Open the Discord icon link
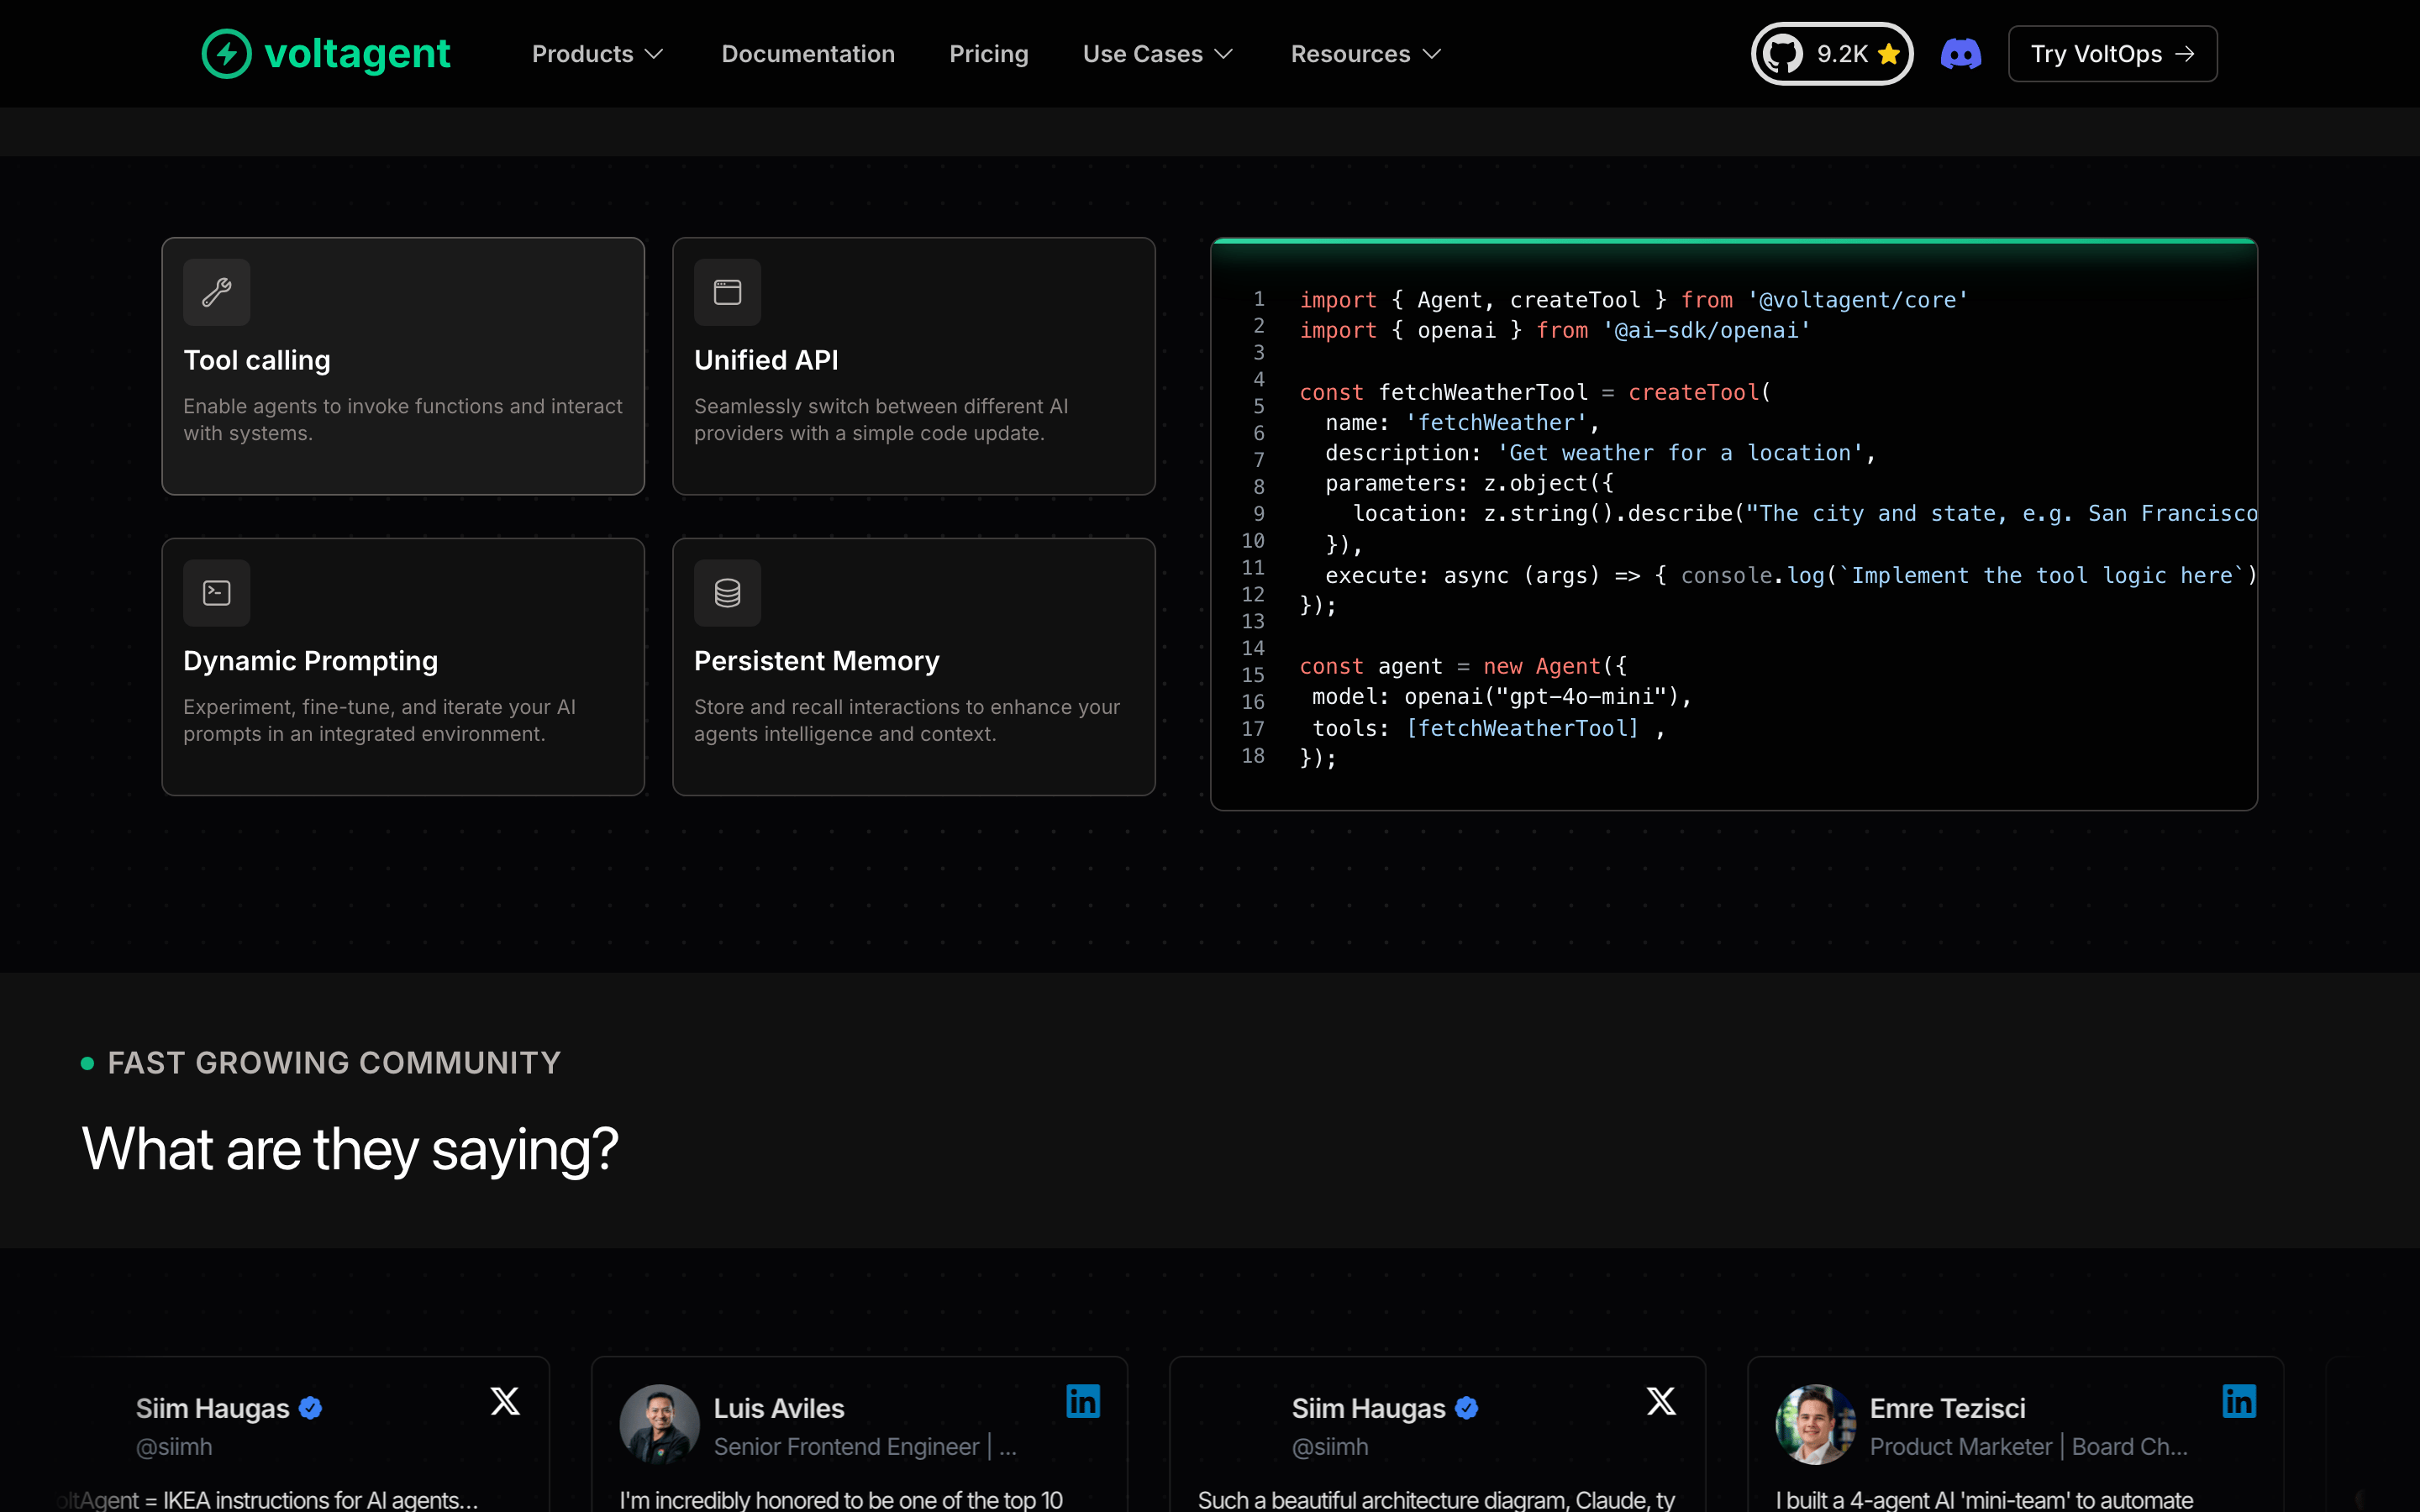The width and height of the screenshot is (2420, 1512). point(1960,54)
